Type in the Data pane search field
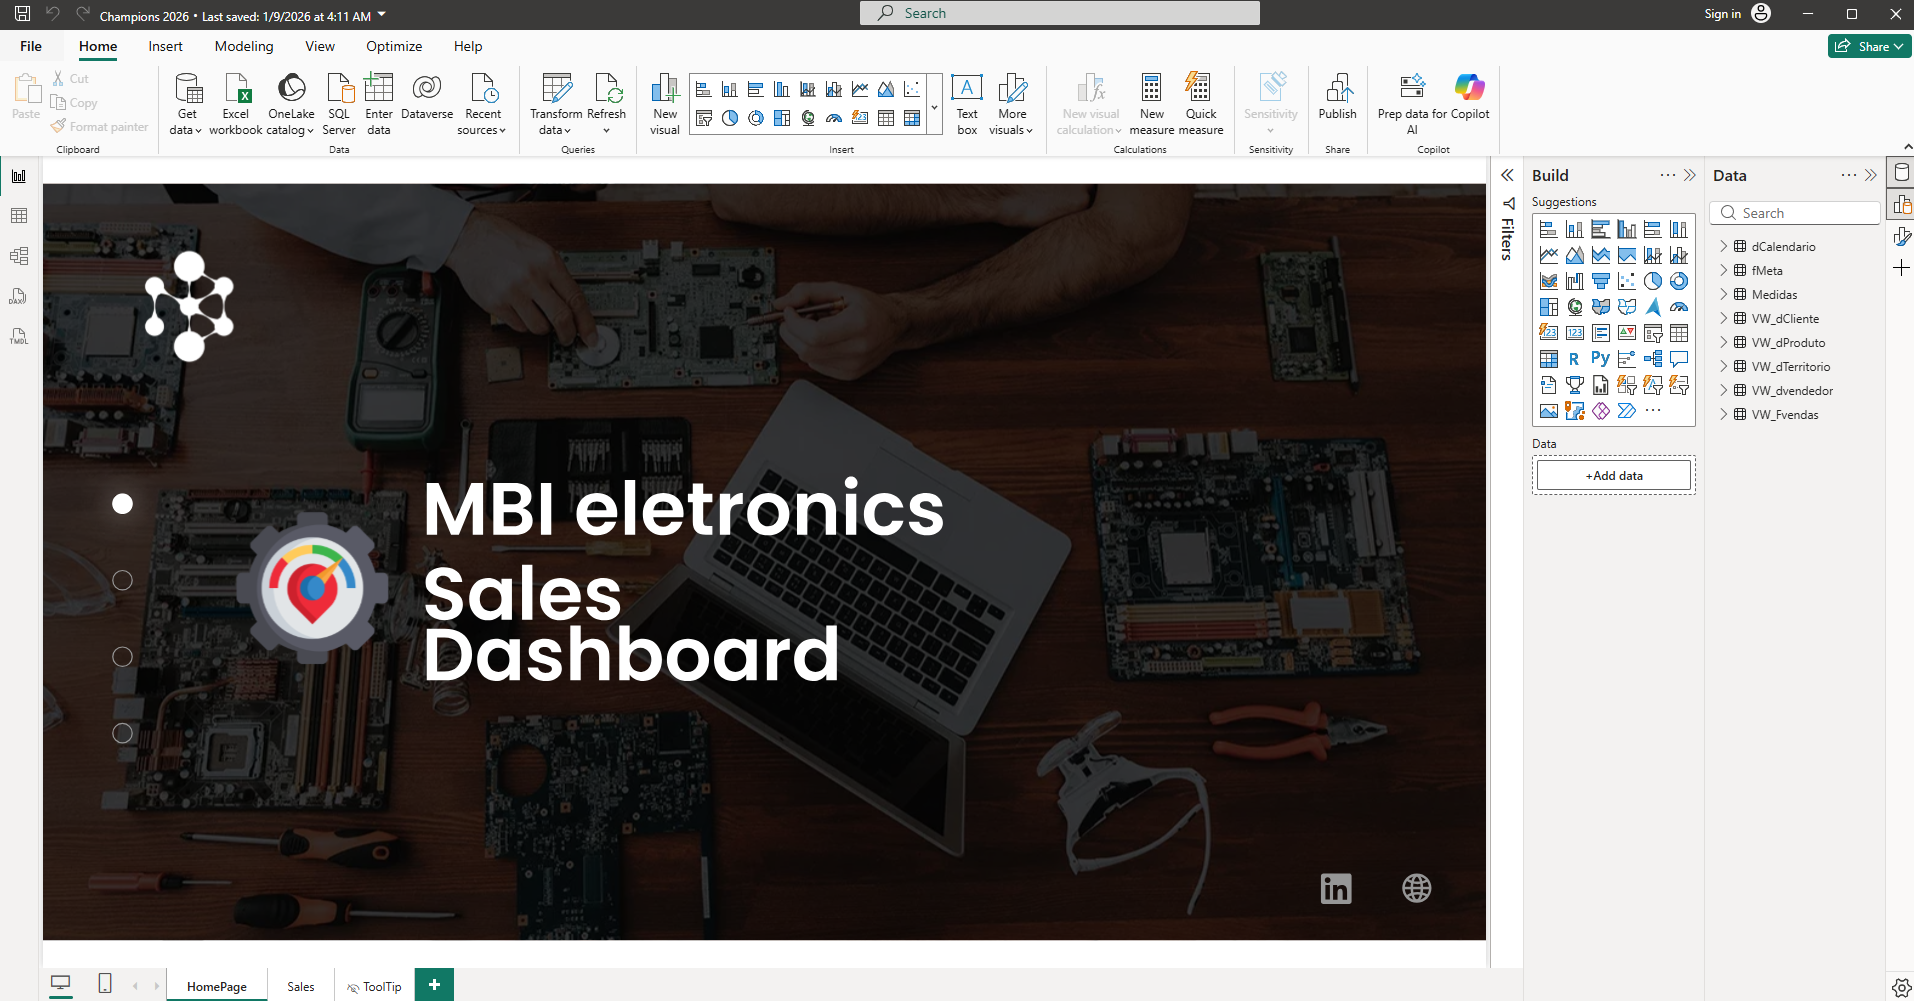Viewport: 1914px width, 1001px height. [1795, 212]
